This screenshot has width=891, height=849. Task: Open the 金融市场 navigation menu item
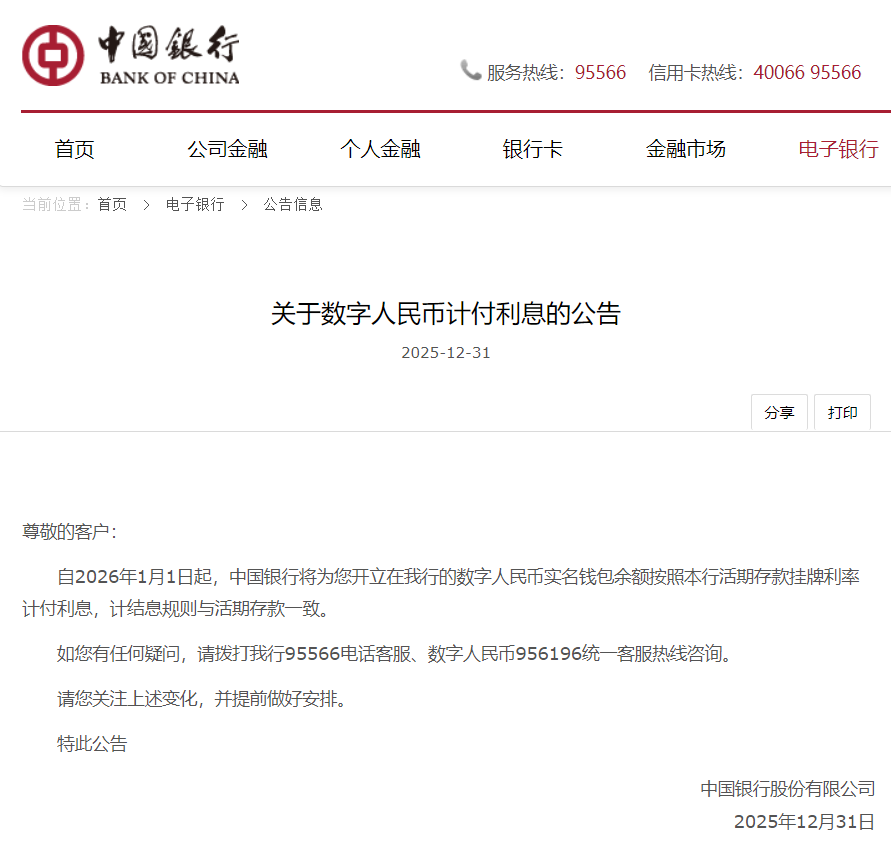[x=686, y=149]
